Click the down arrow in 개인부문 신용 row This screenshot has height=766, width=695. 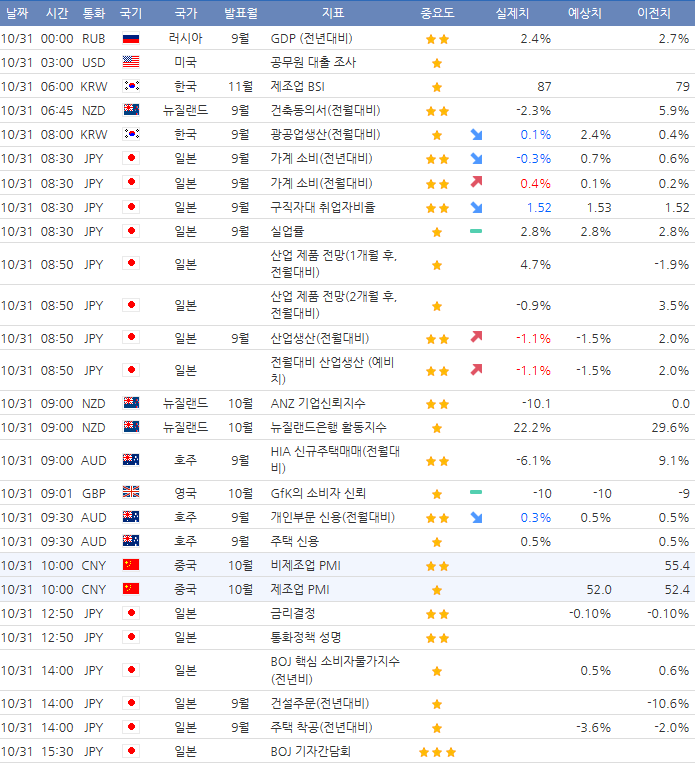476,517
